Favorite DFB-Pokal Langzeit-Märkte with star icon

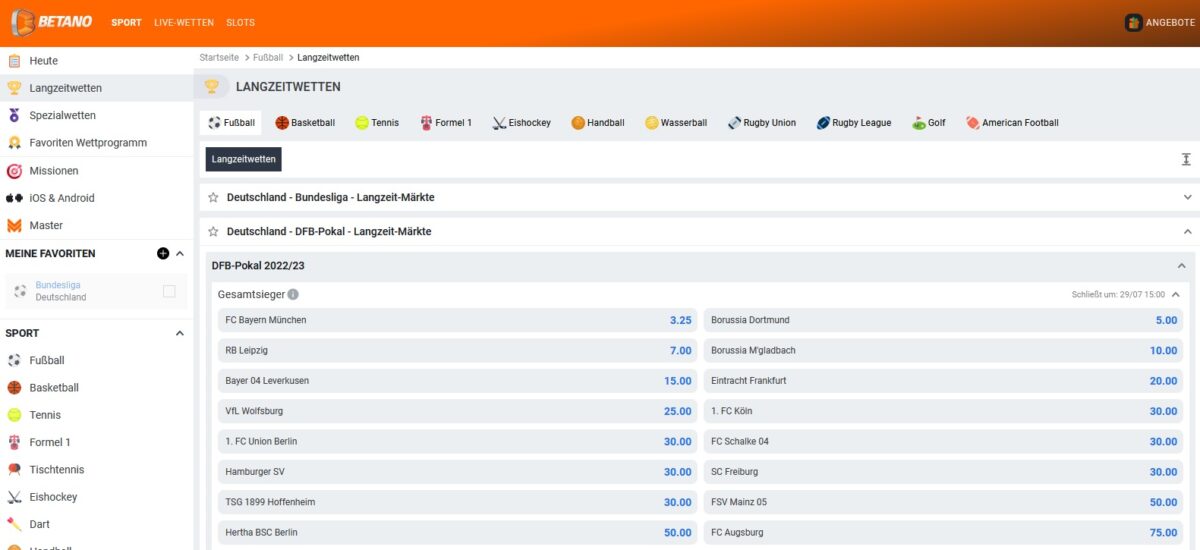(x=213, y=231)
